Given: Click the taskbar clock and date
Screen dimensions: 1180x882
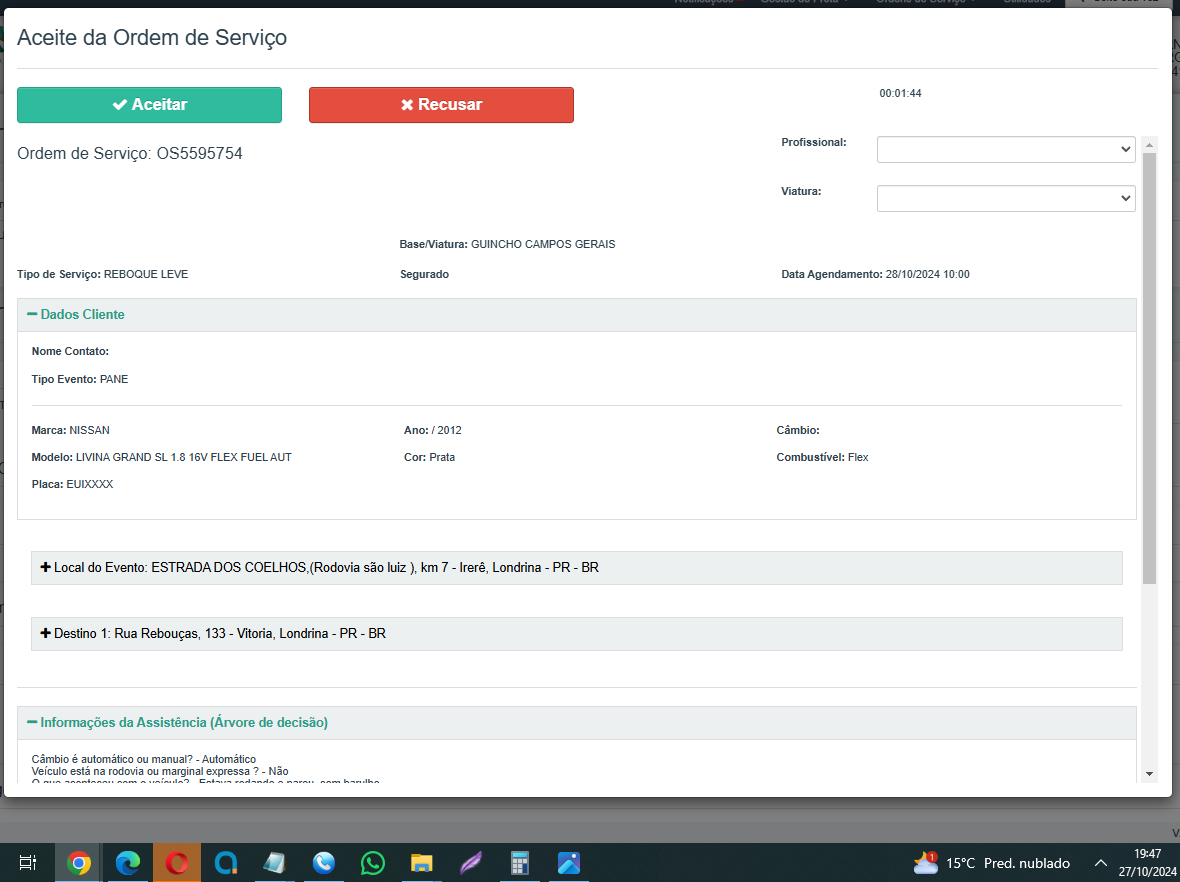Looking at the screenshot, I should point(1147,863).
